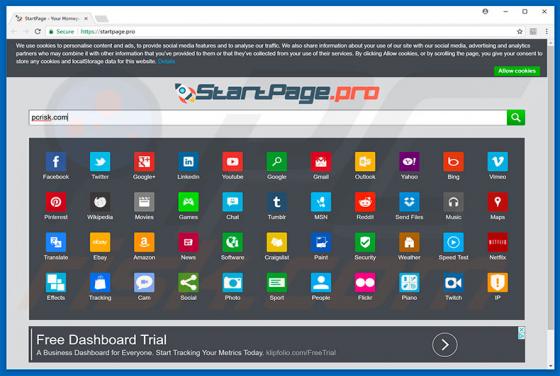Image resolution: width=560 pixels, height=376 pixels.
Task: Select the StartPage browser tab
Action: (51, 18)
